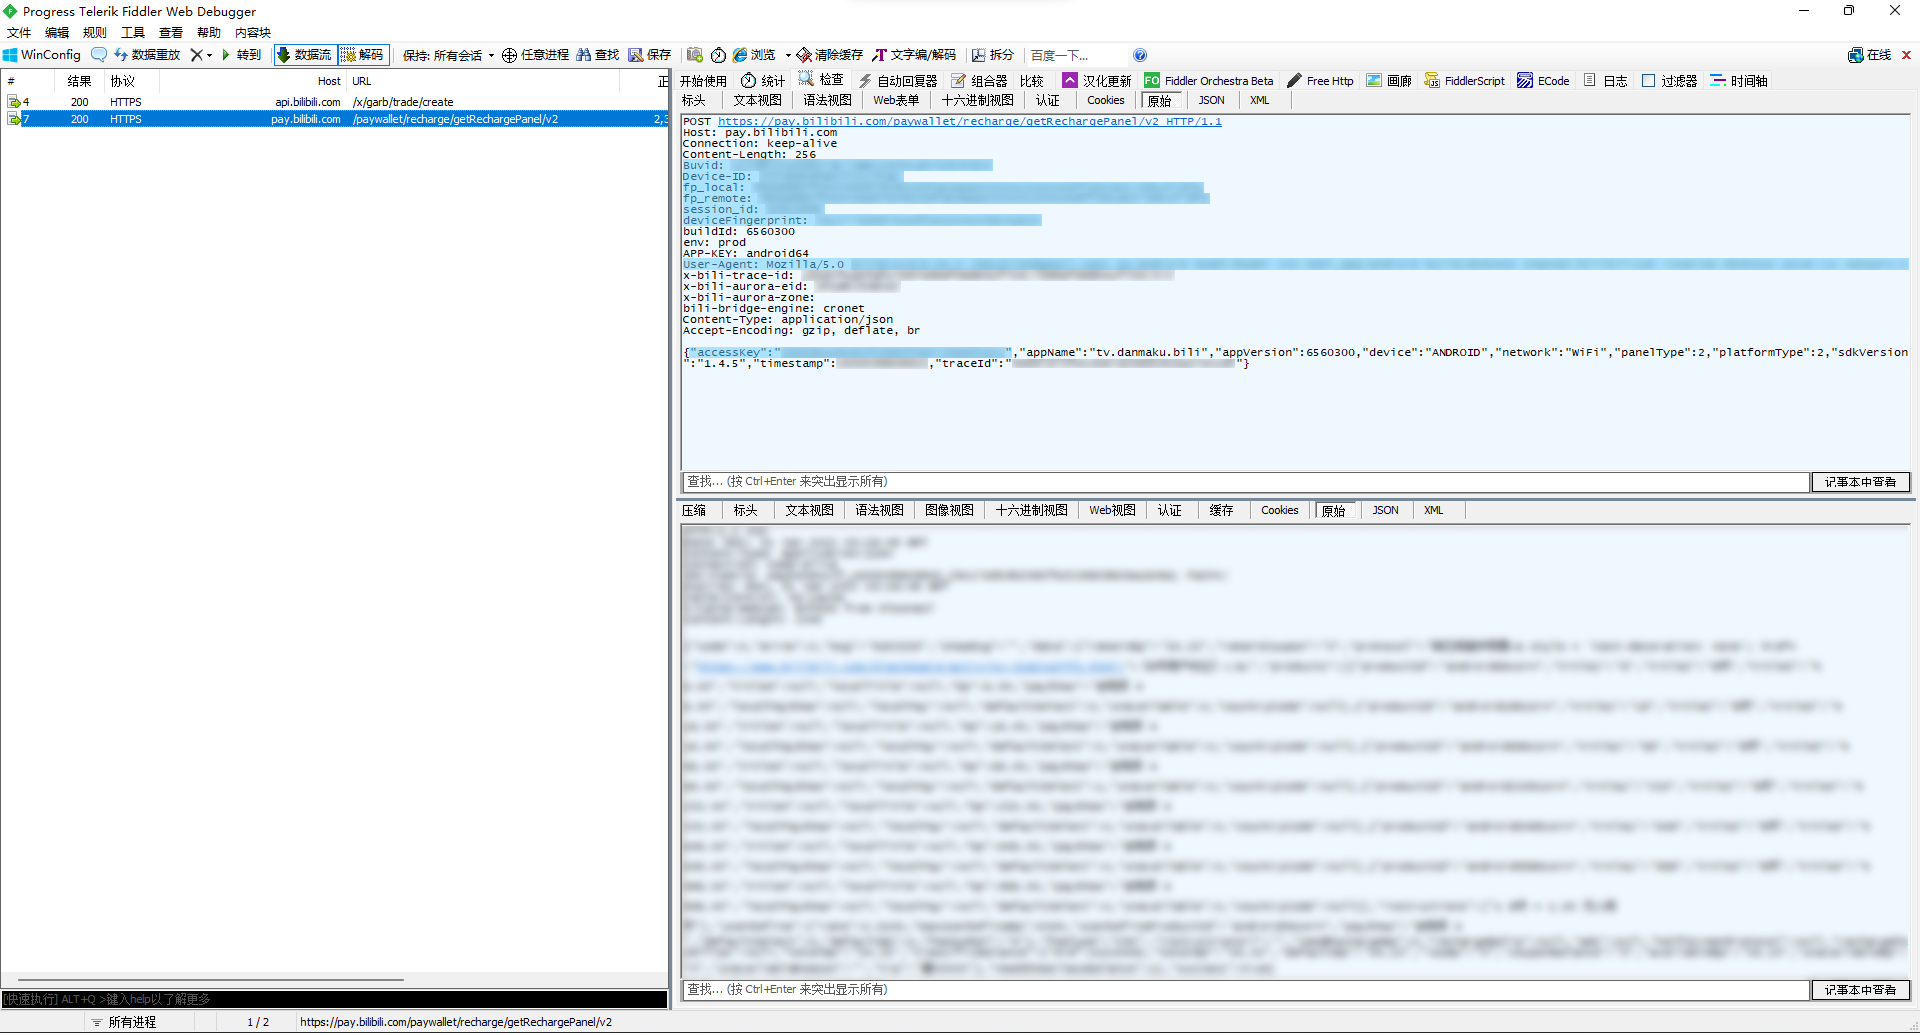1920x1033 pixels.
Task: Open the Log (日志) tab
Action: click(1605, 81)
